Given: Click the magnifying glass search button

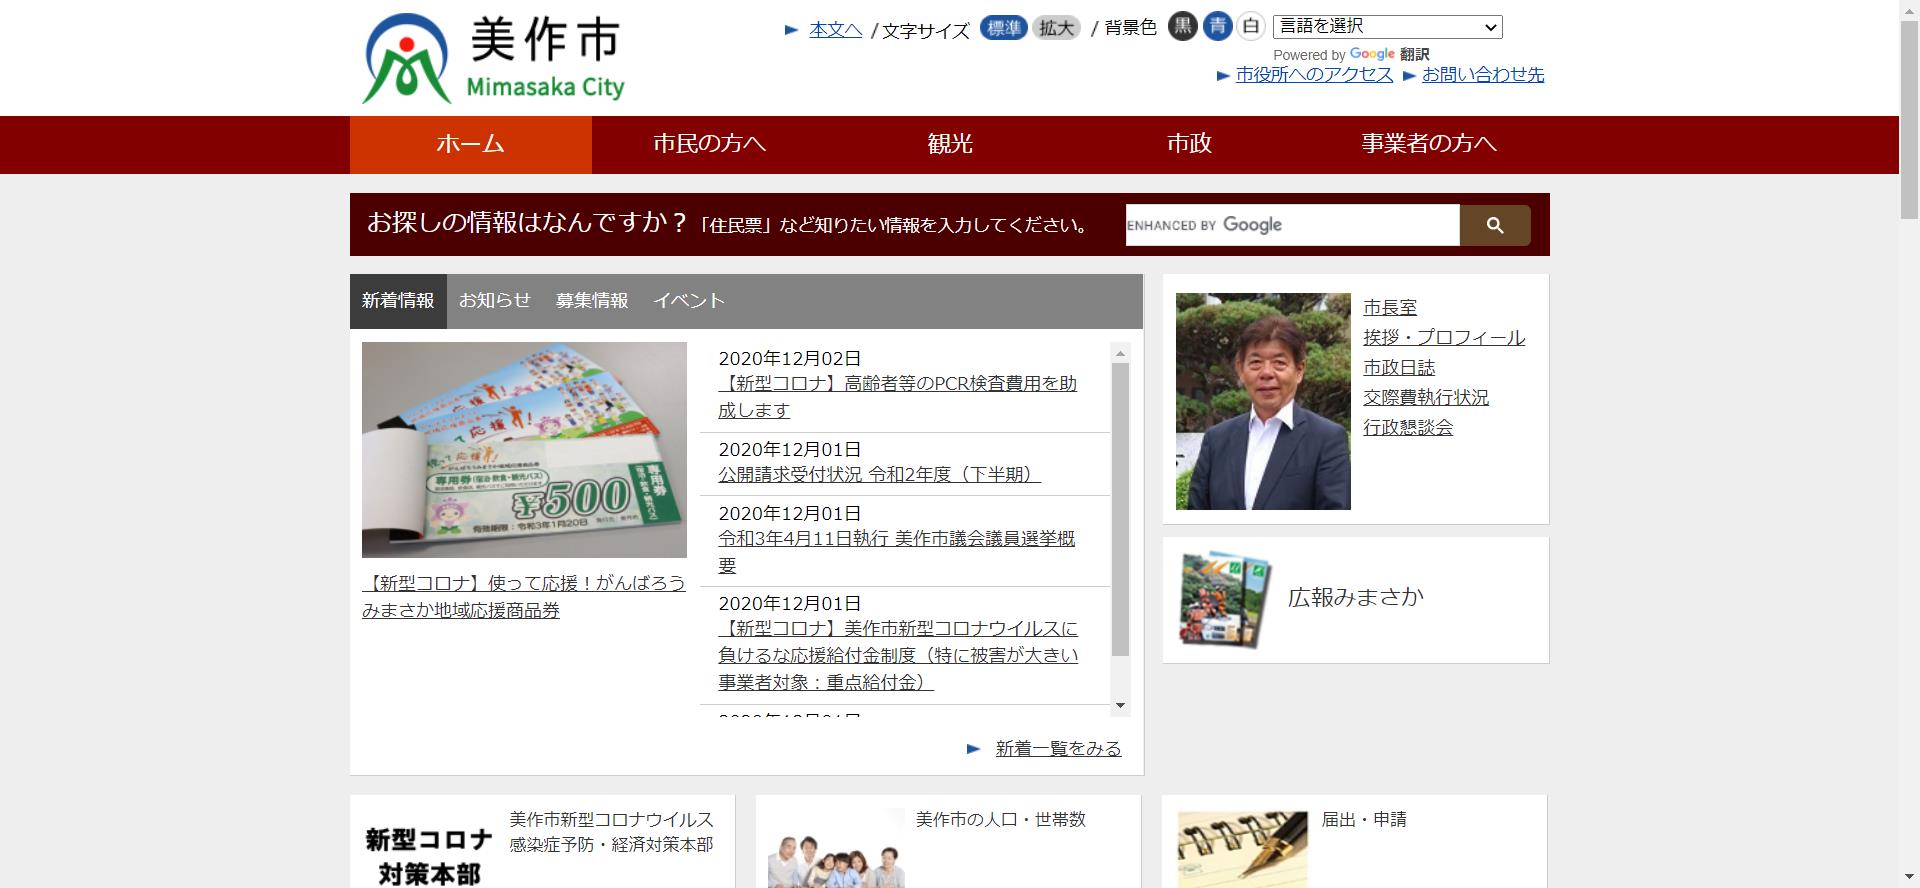Looking at the screenshot, I should 1494,225.
